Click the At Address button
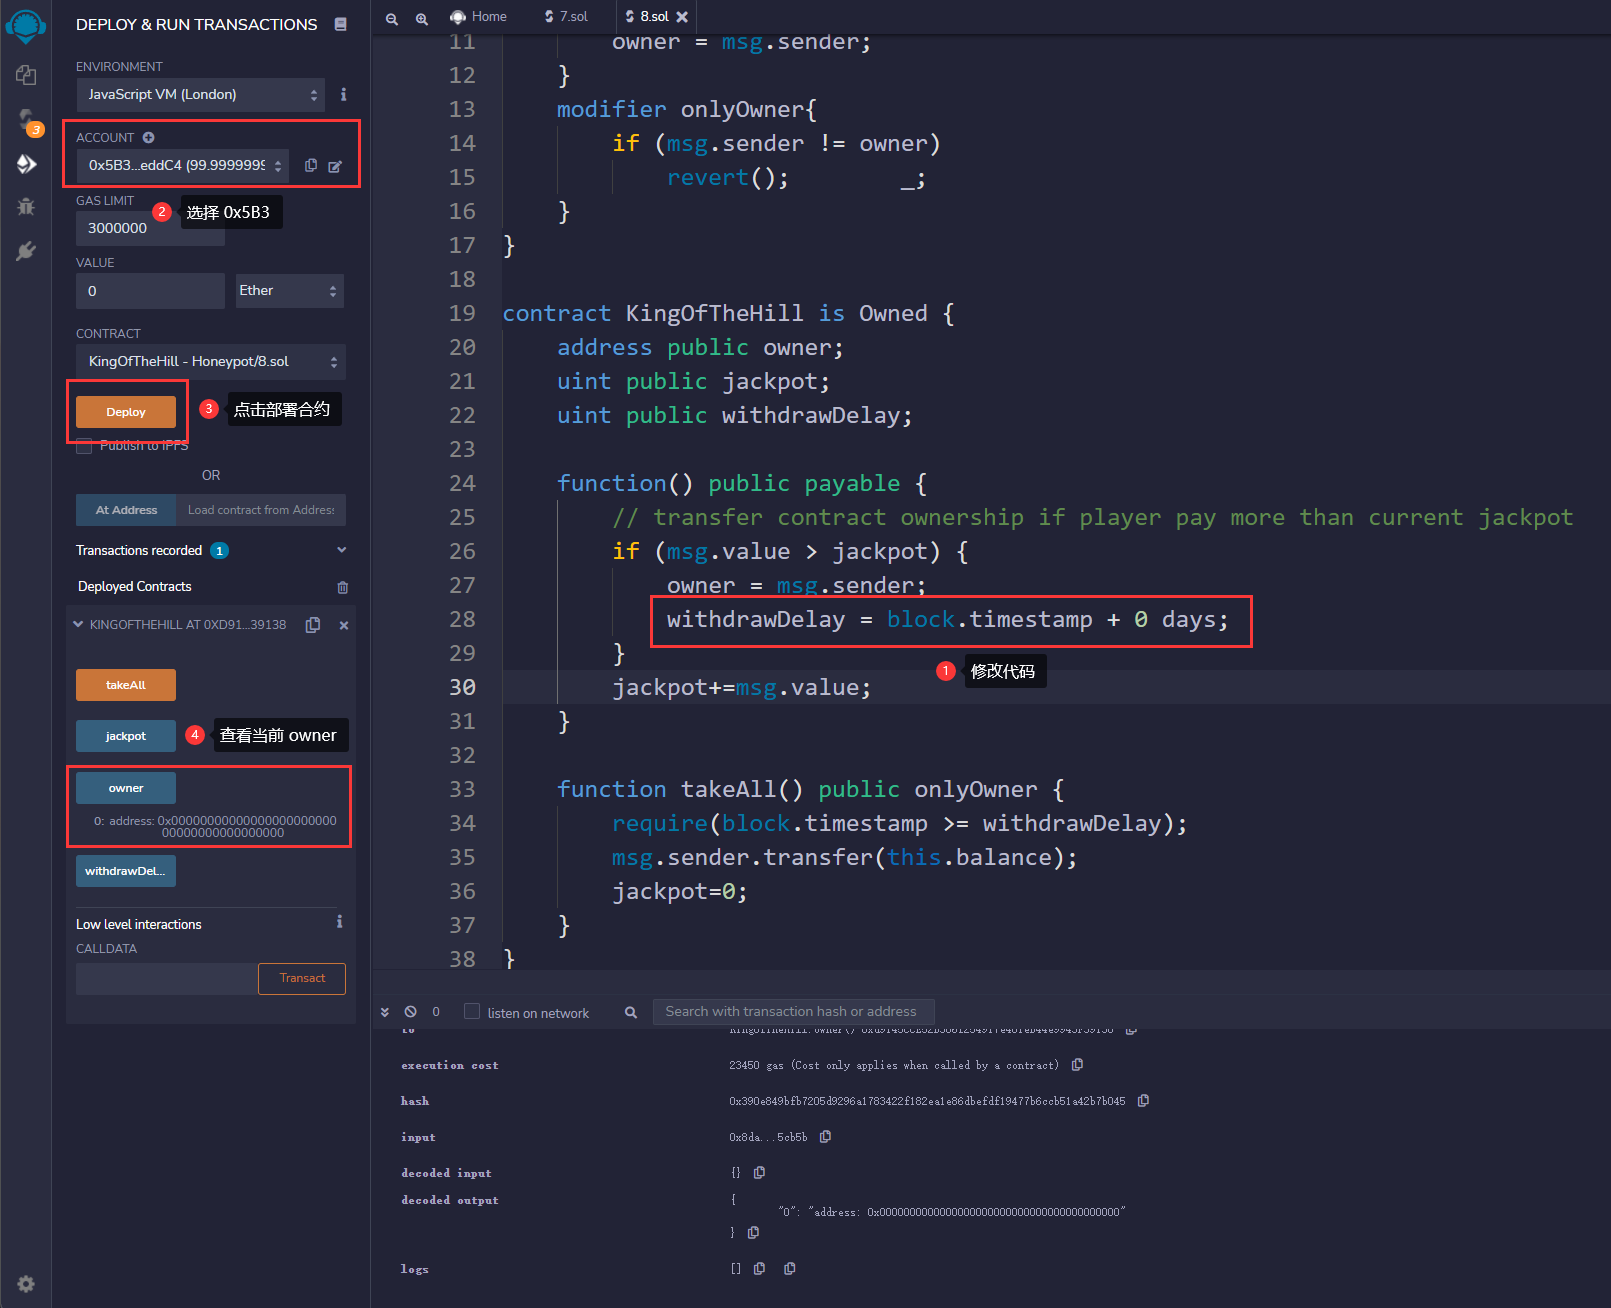This screenshot has height=1308, width=1611. (126, 510)
